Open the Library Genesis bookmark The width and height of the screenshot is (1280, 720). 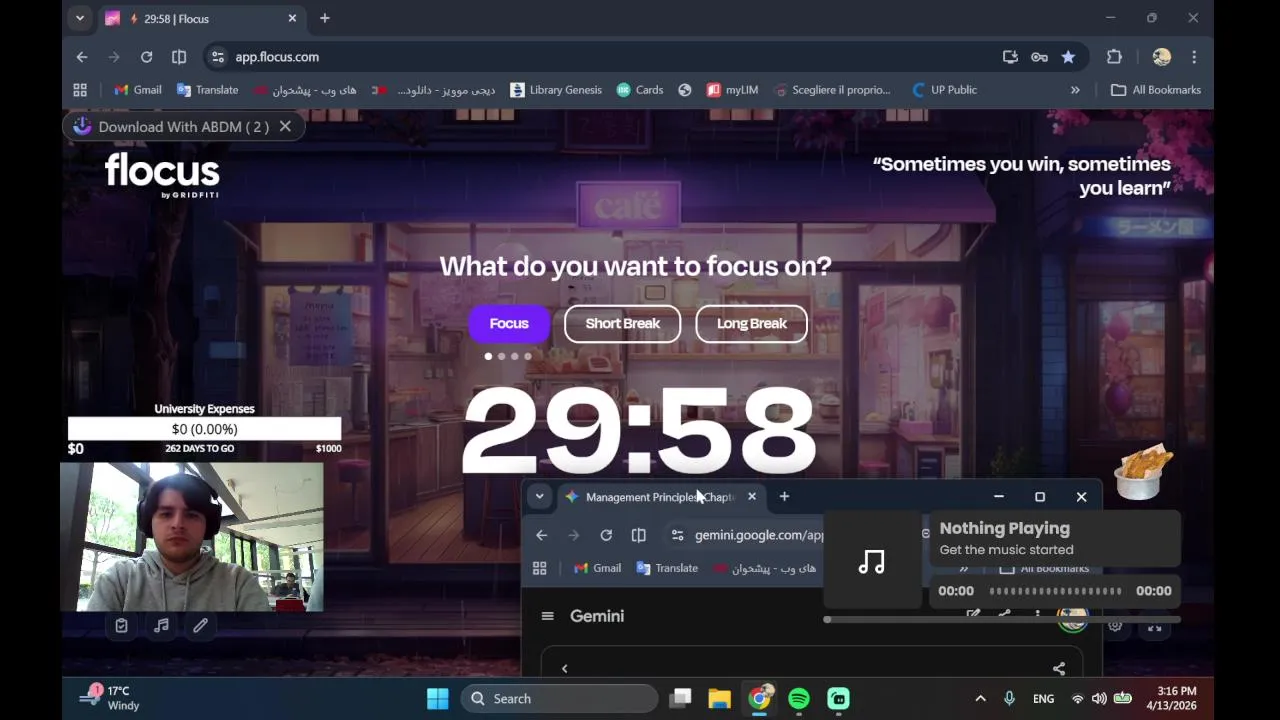point(556,90)
